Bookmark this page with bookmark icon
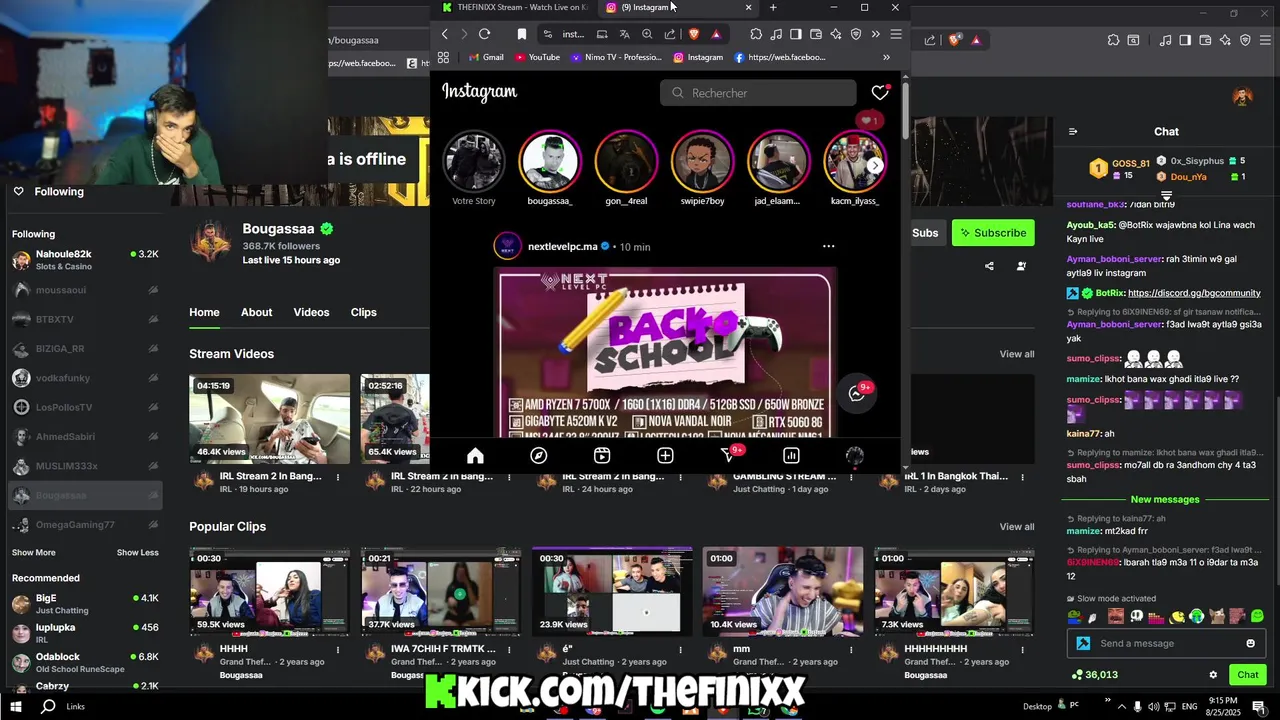This screenshot has height=720, width=1280. (x=522, y=34)
